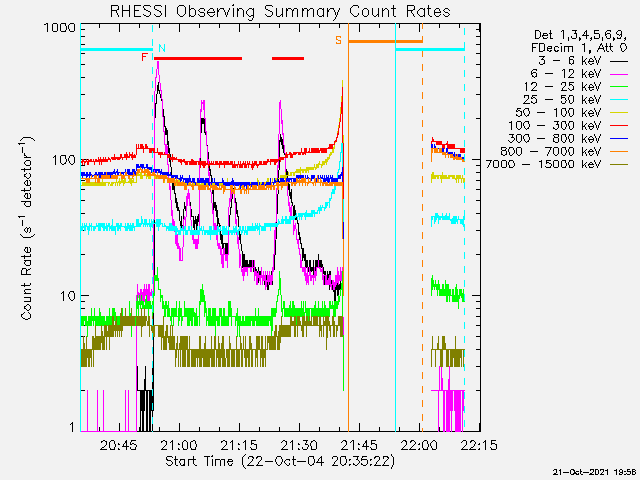This screenshot has width=640, height=480.
Task: Click the '25 - 50 keV' legend label
Action: click(x=562, y=100)
